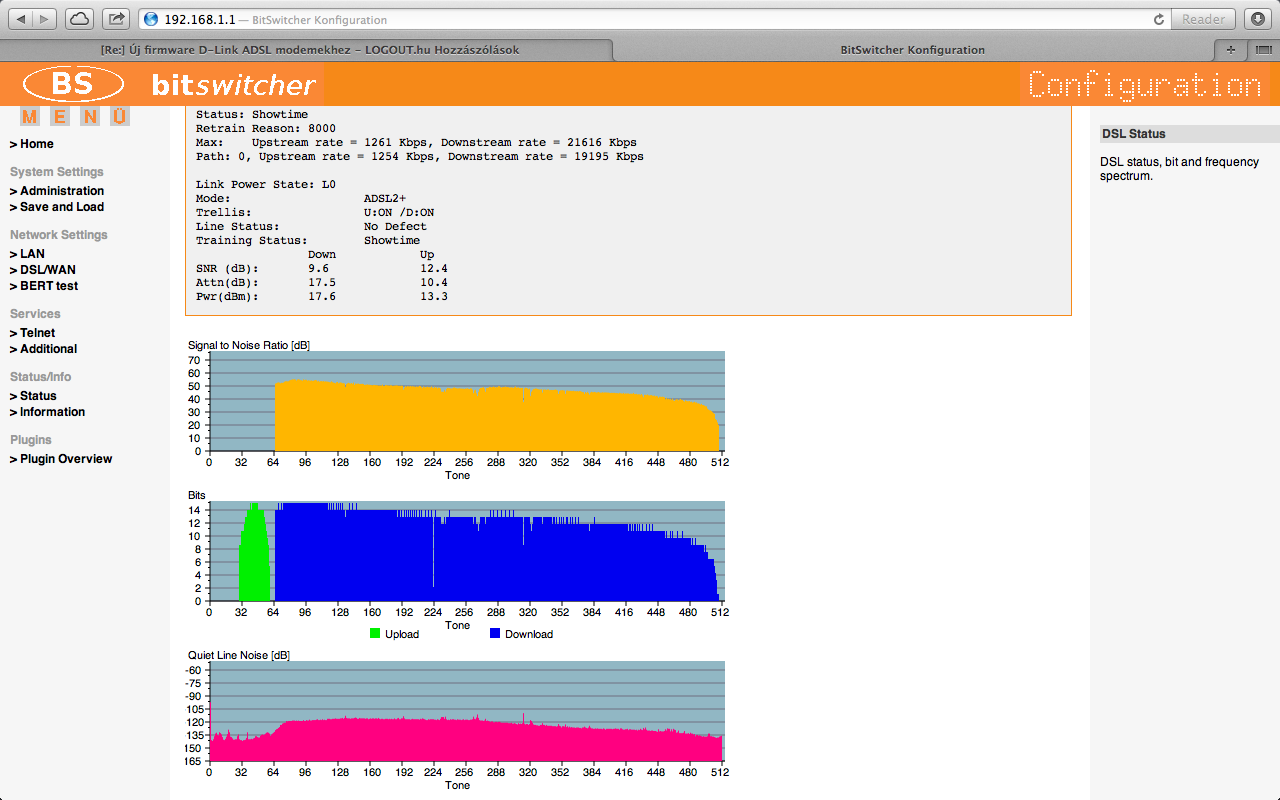Click the 'Bits' chart title
Screen dimensions: 1280x800
[x=198, y=495]
